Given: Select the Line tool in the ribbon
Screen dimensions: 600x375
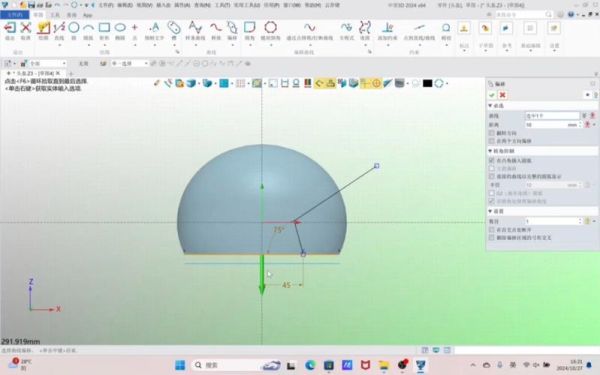Looking at the screenshot, I should click(59, 28).
